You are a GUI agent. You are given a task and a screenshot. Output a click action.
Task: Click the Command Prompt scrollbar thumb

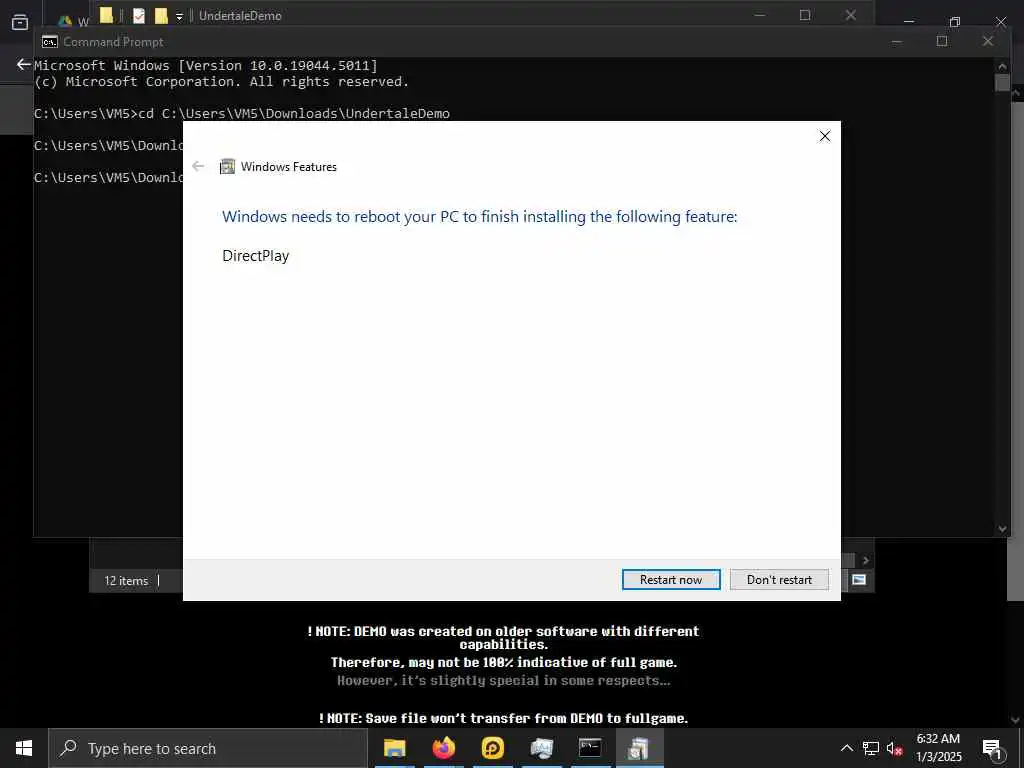pyautogui.click(x=1002, y=82)
